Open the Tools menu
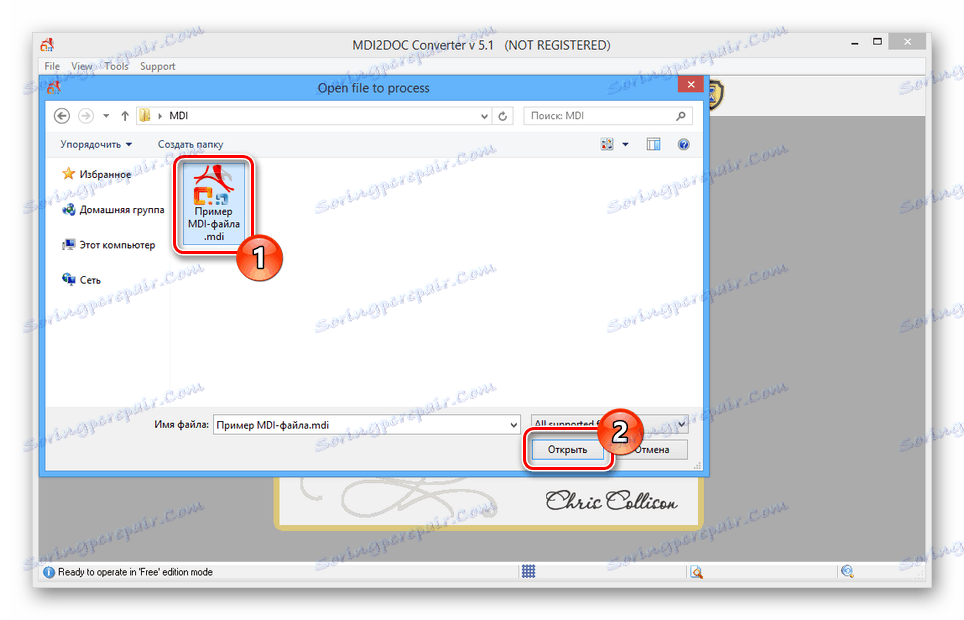 [x=116, y=66]
